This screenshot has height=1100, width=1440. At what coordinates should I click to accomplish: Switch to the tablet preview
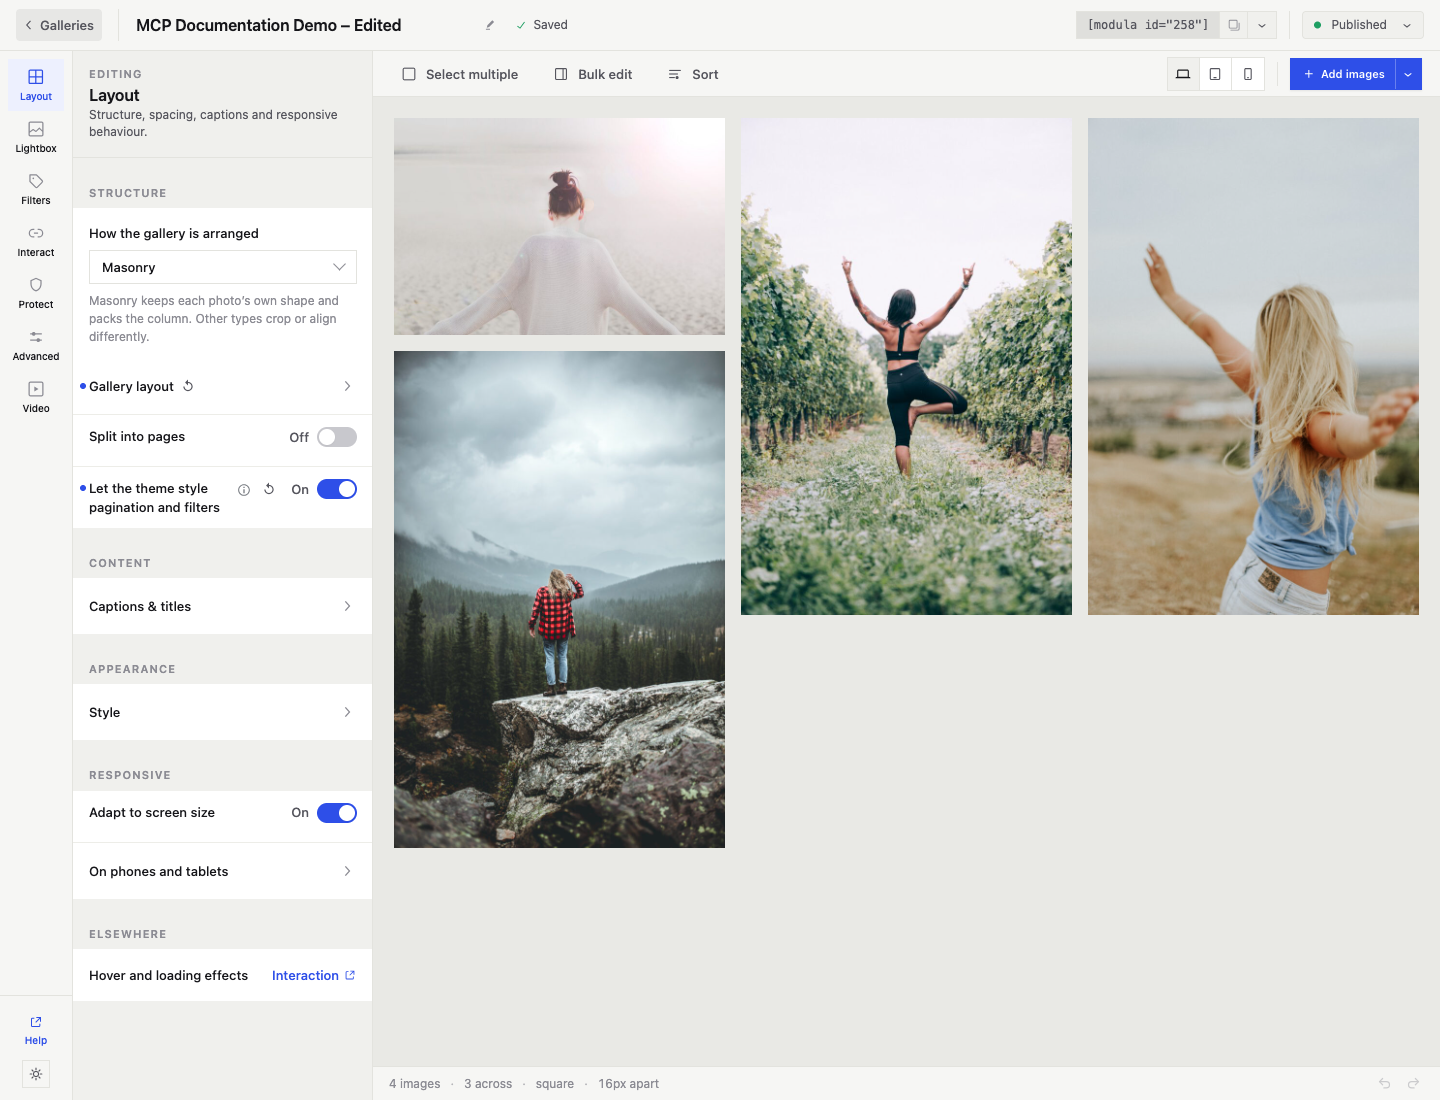click(1215, 74)
